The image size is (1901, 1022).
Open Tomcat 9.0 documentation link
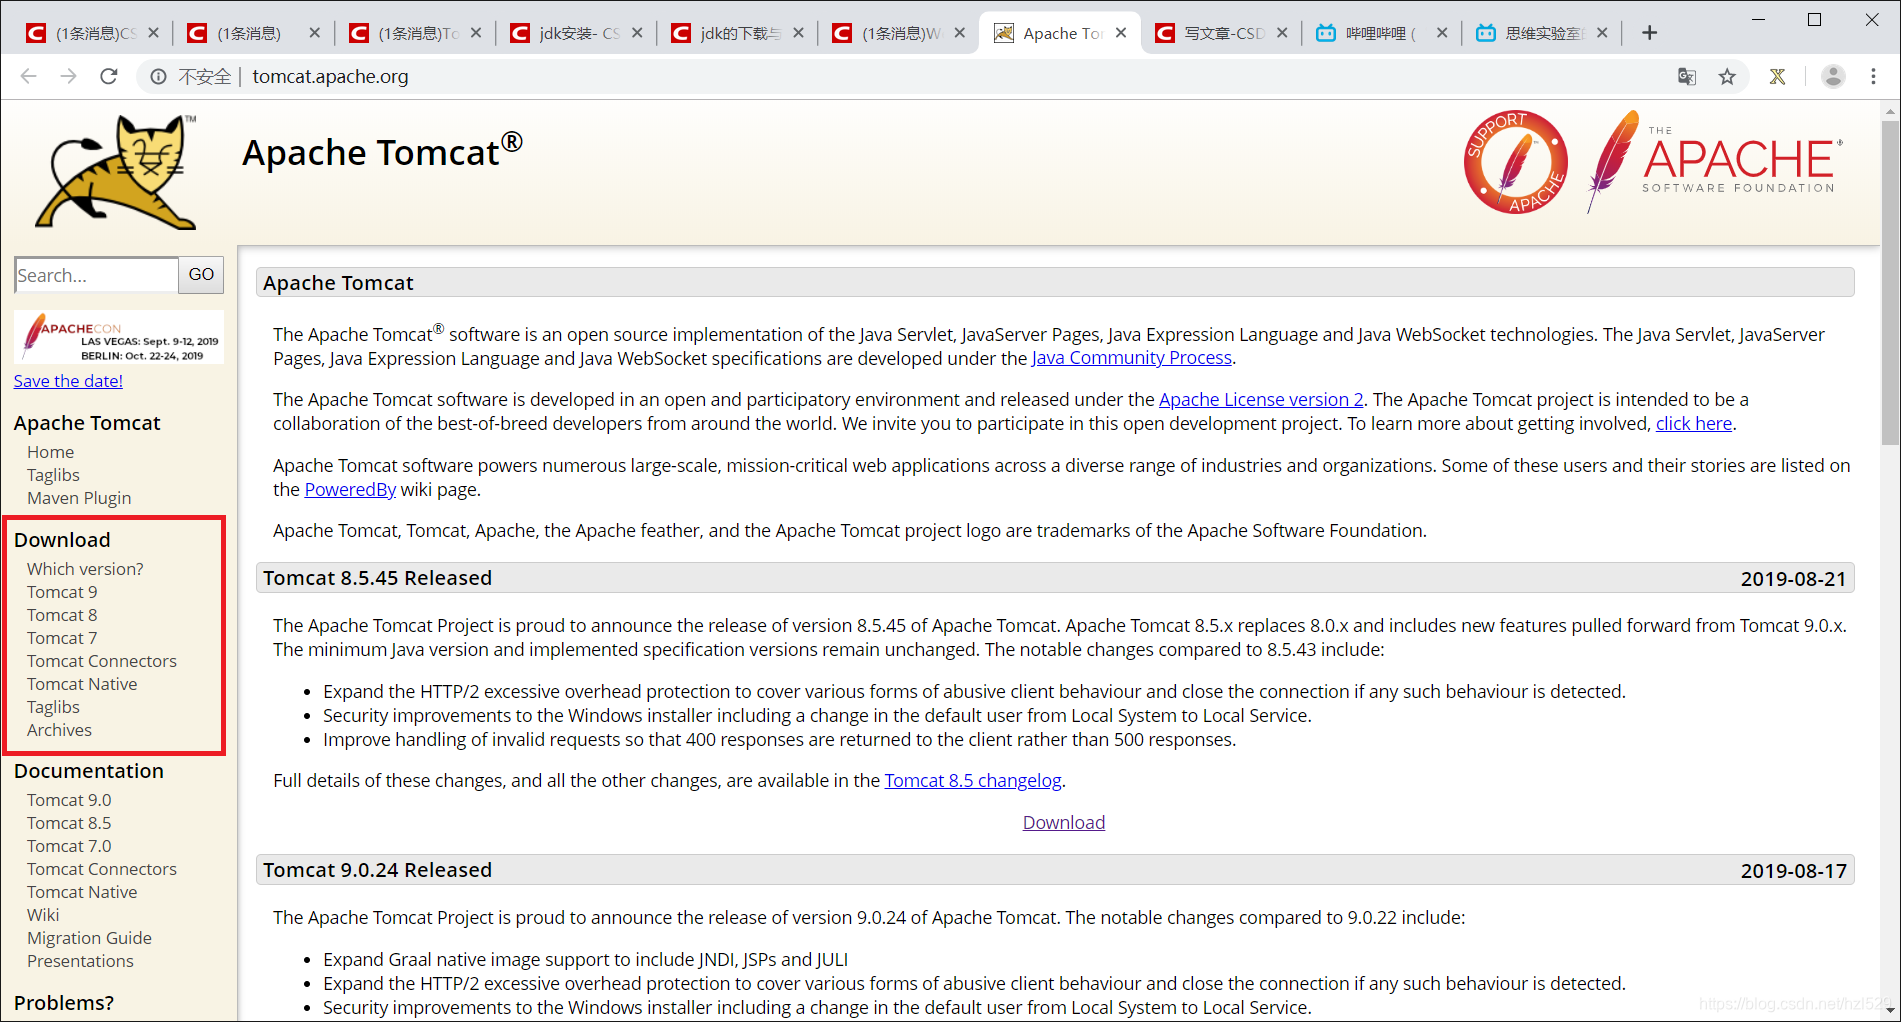click(x=69, y=800)
